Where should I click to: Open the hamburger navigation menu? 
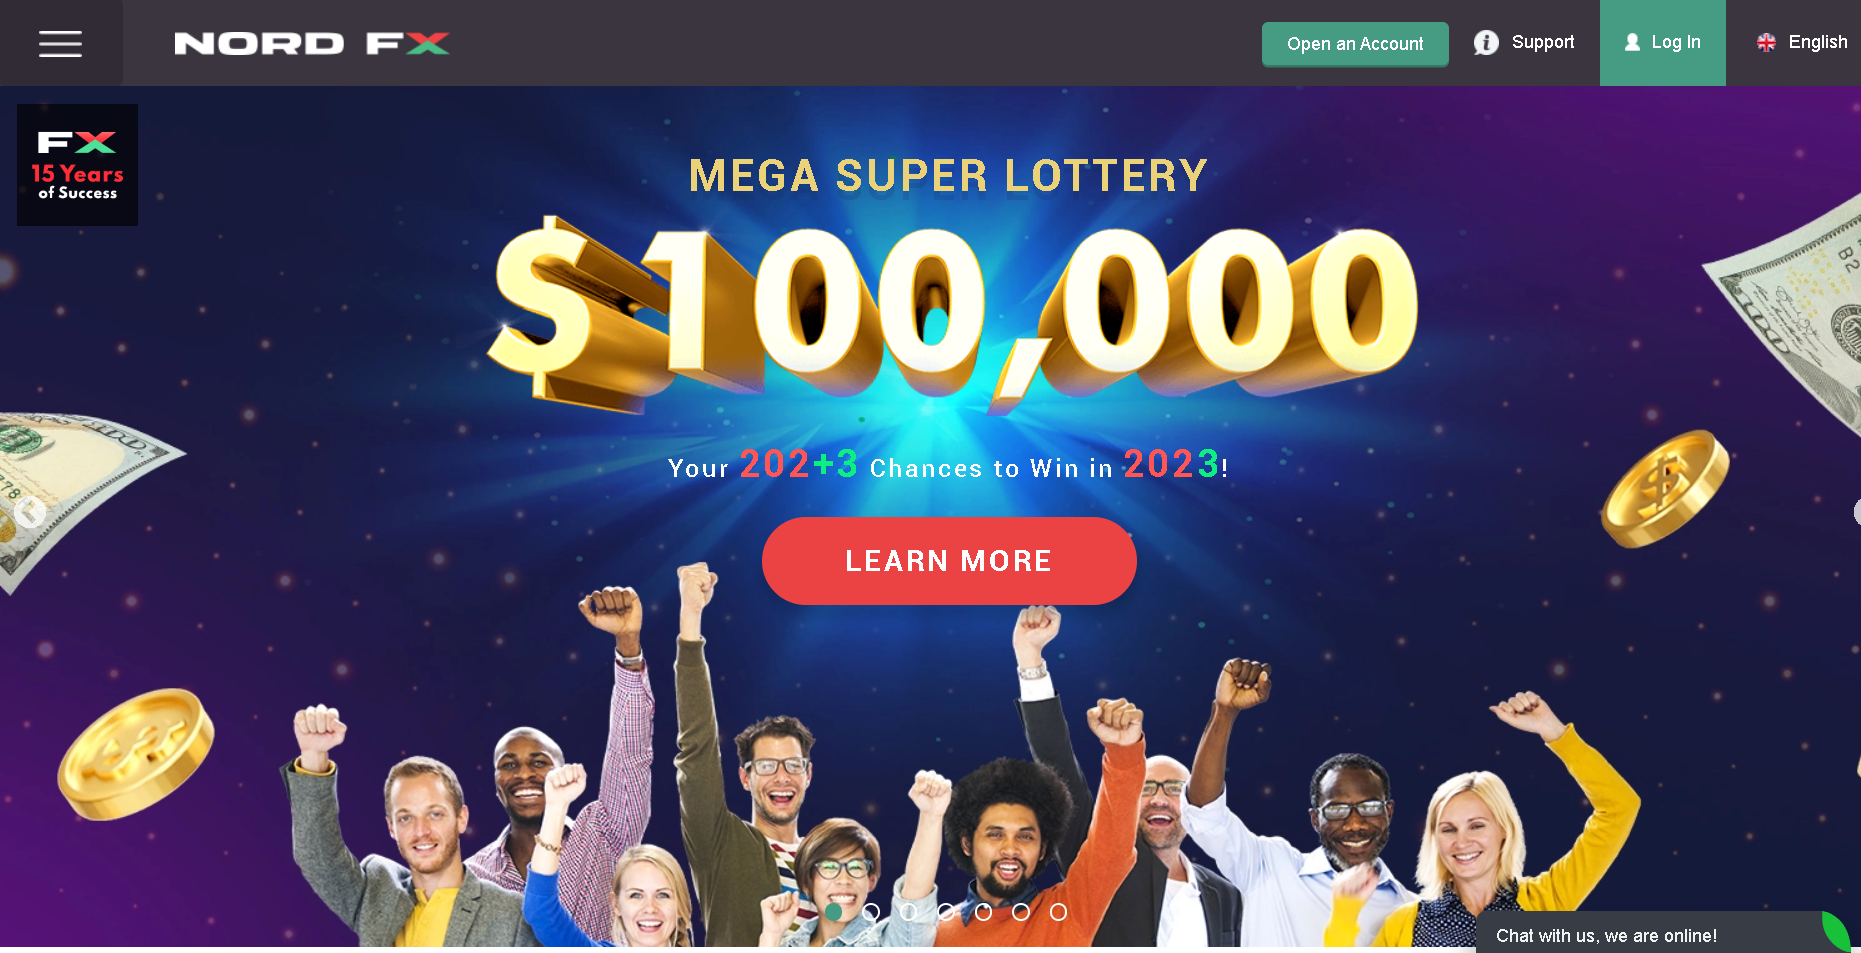pos(60,43)
